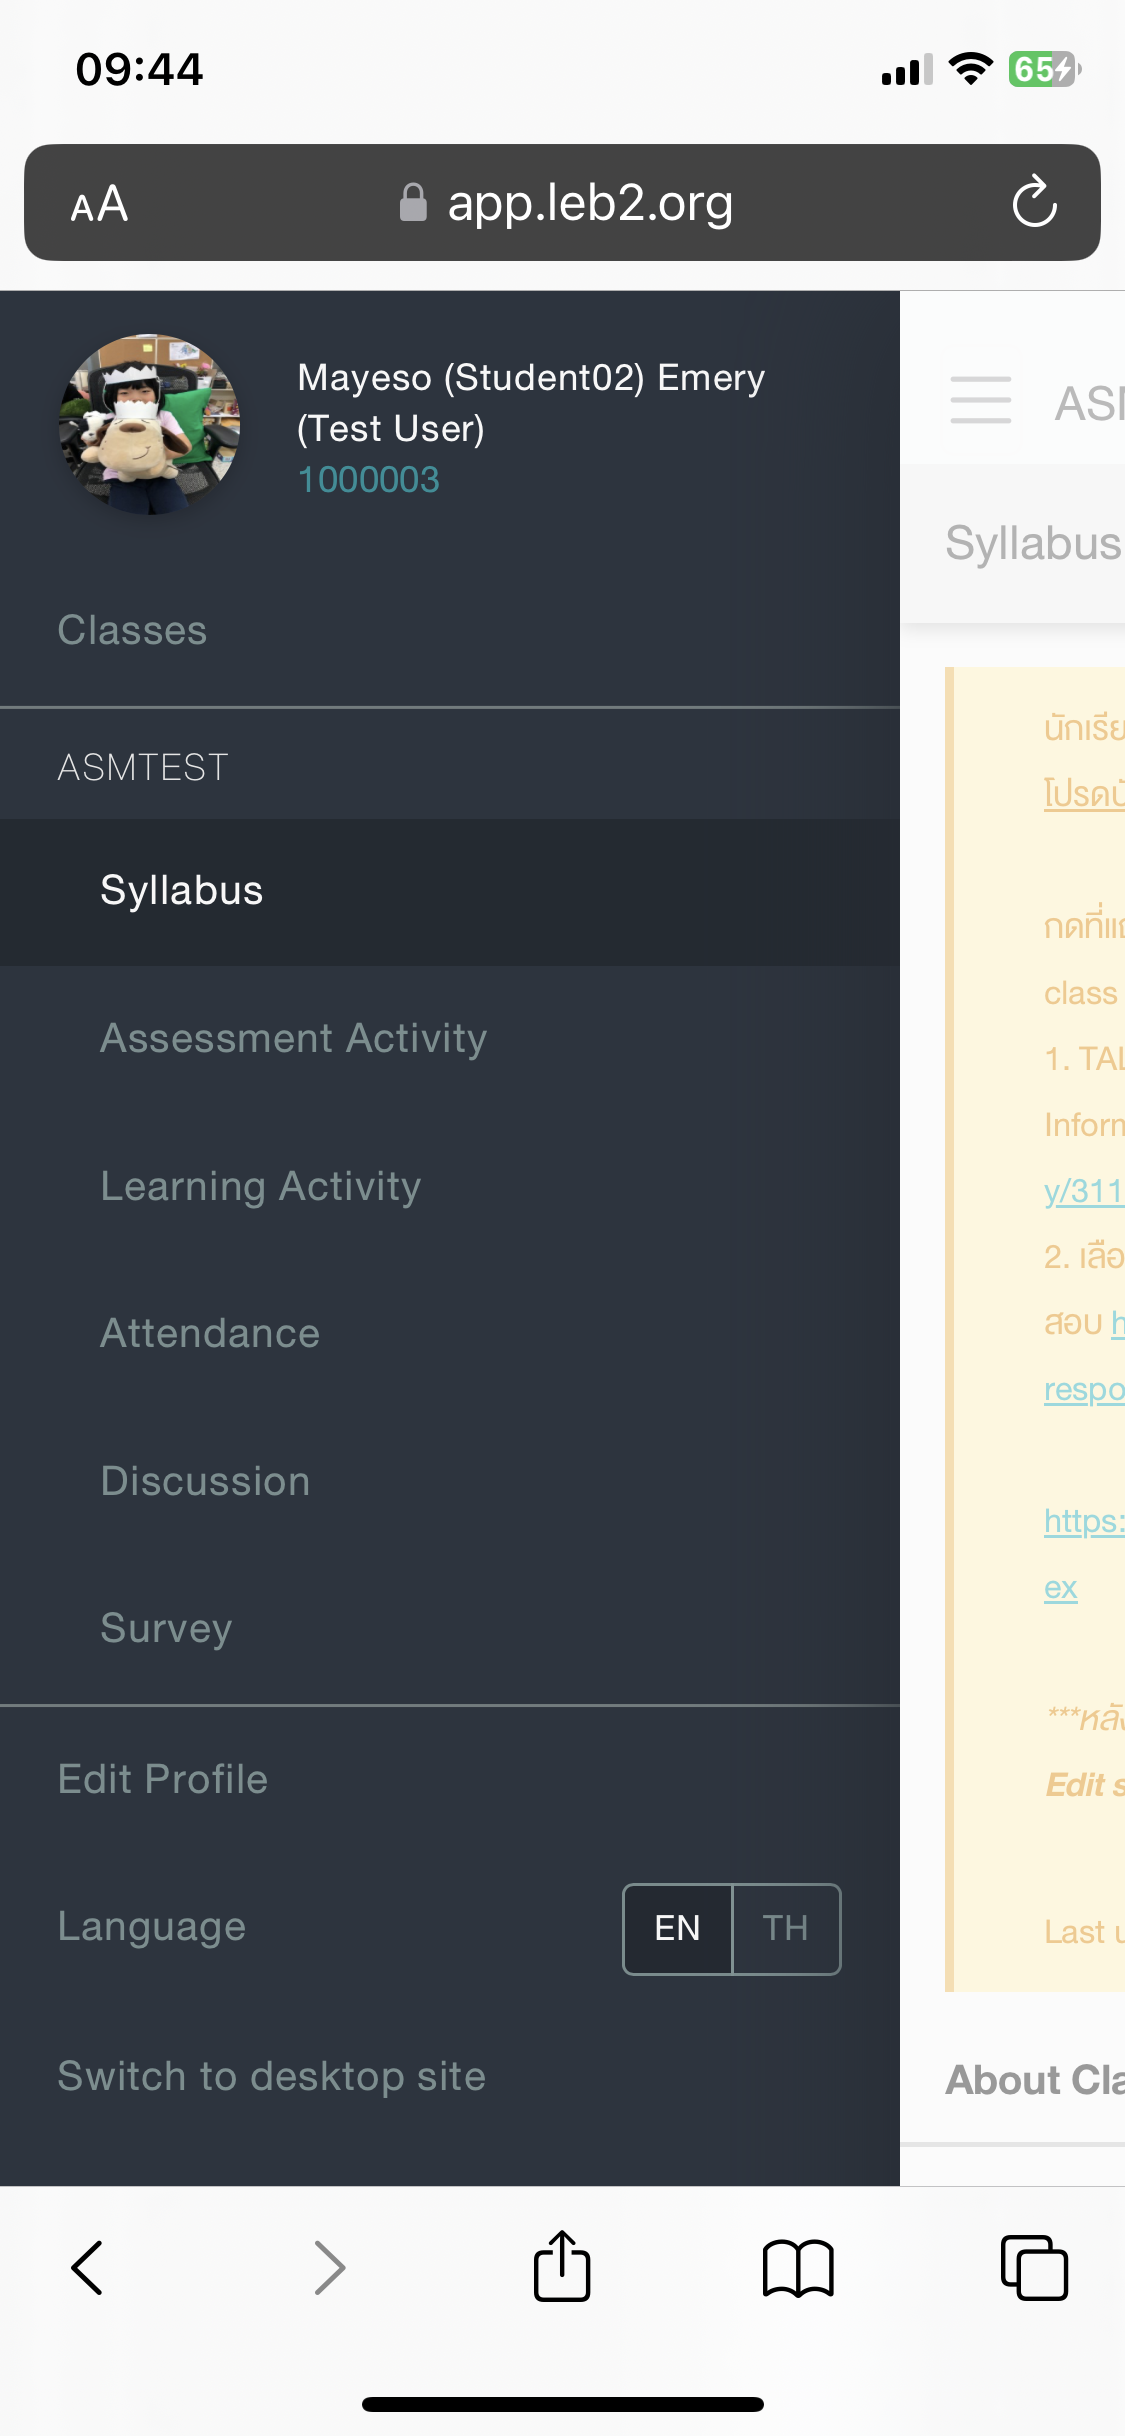Viewport: 1125px width, 2436px height.
Task: Switch language to EN
Action: [678, 1929]
